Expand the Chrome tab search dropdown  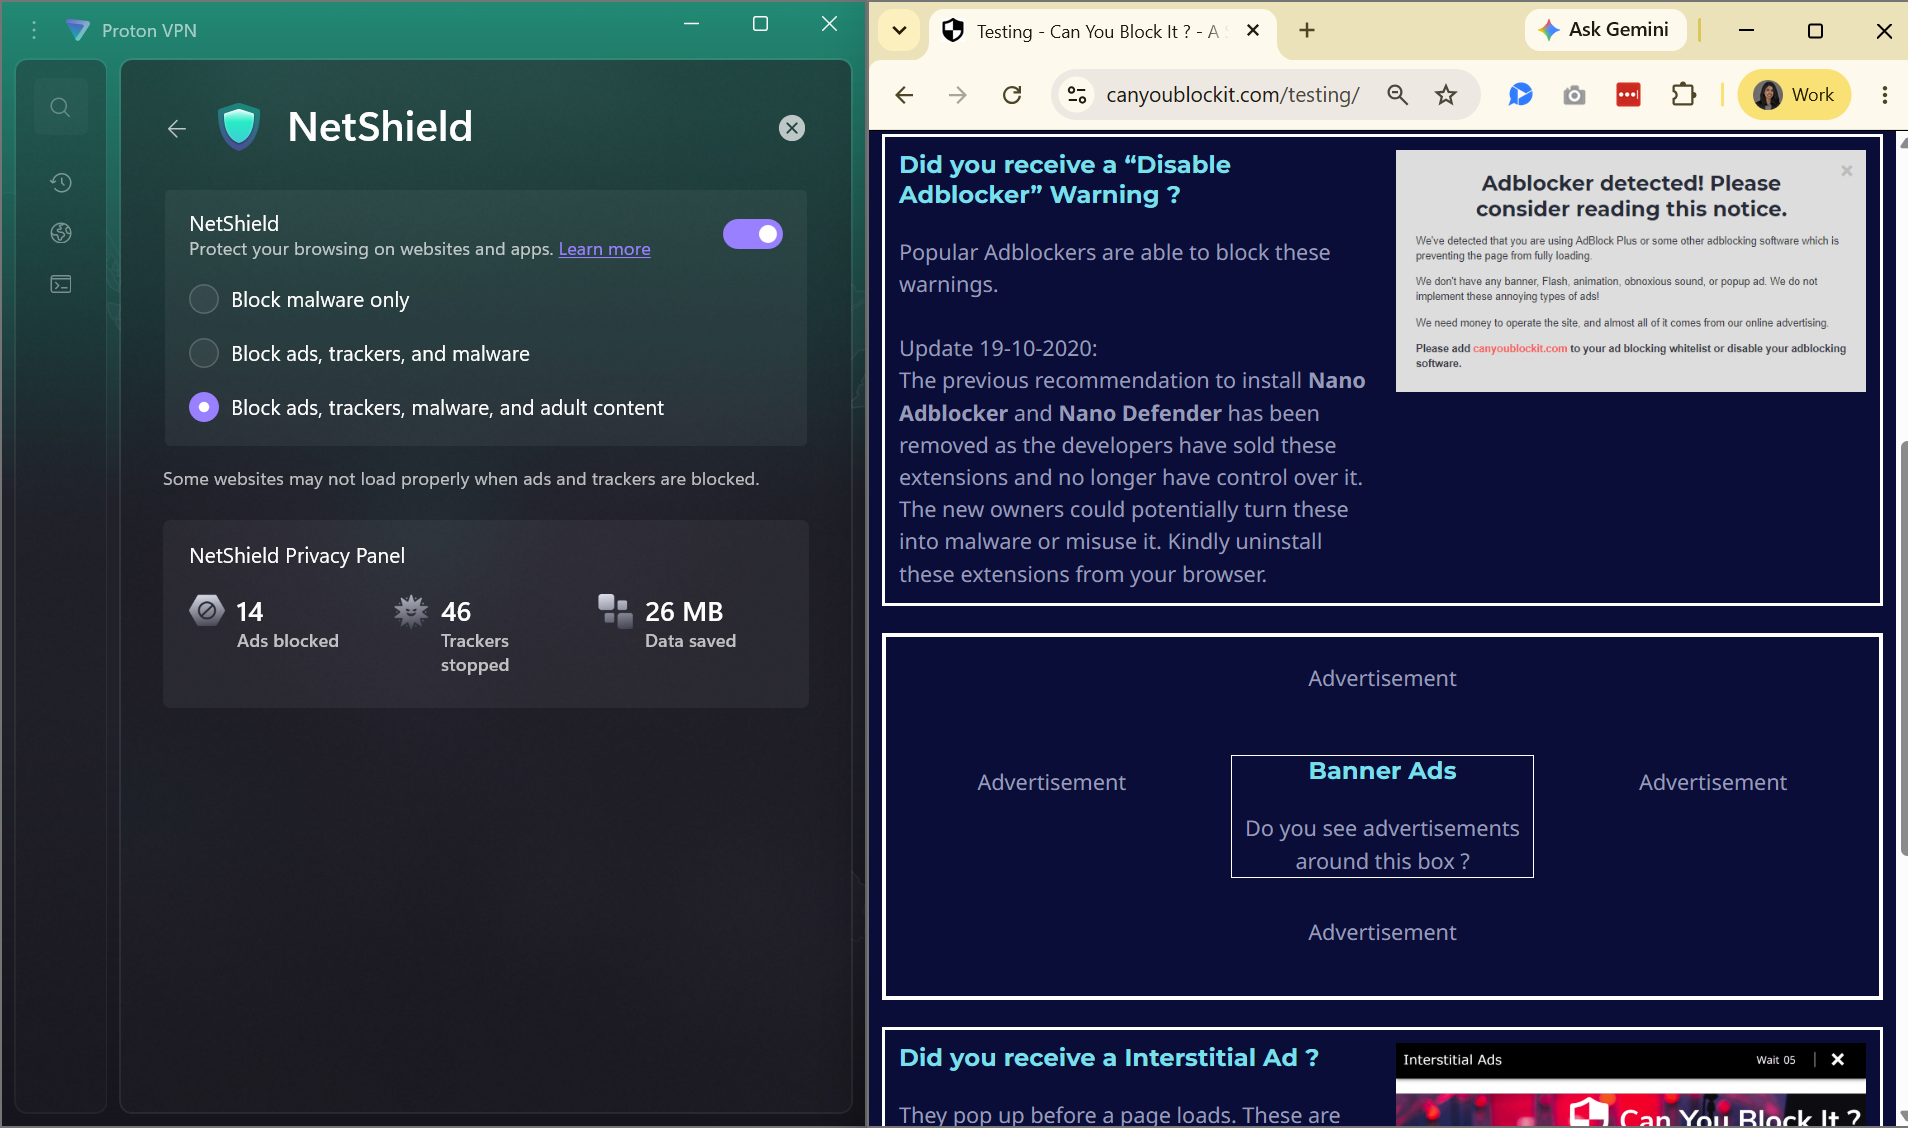point(899,31)
